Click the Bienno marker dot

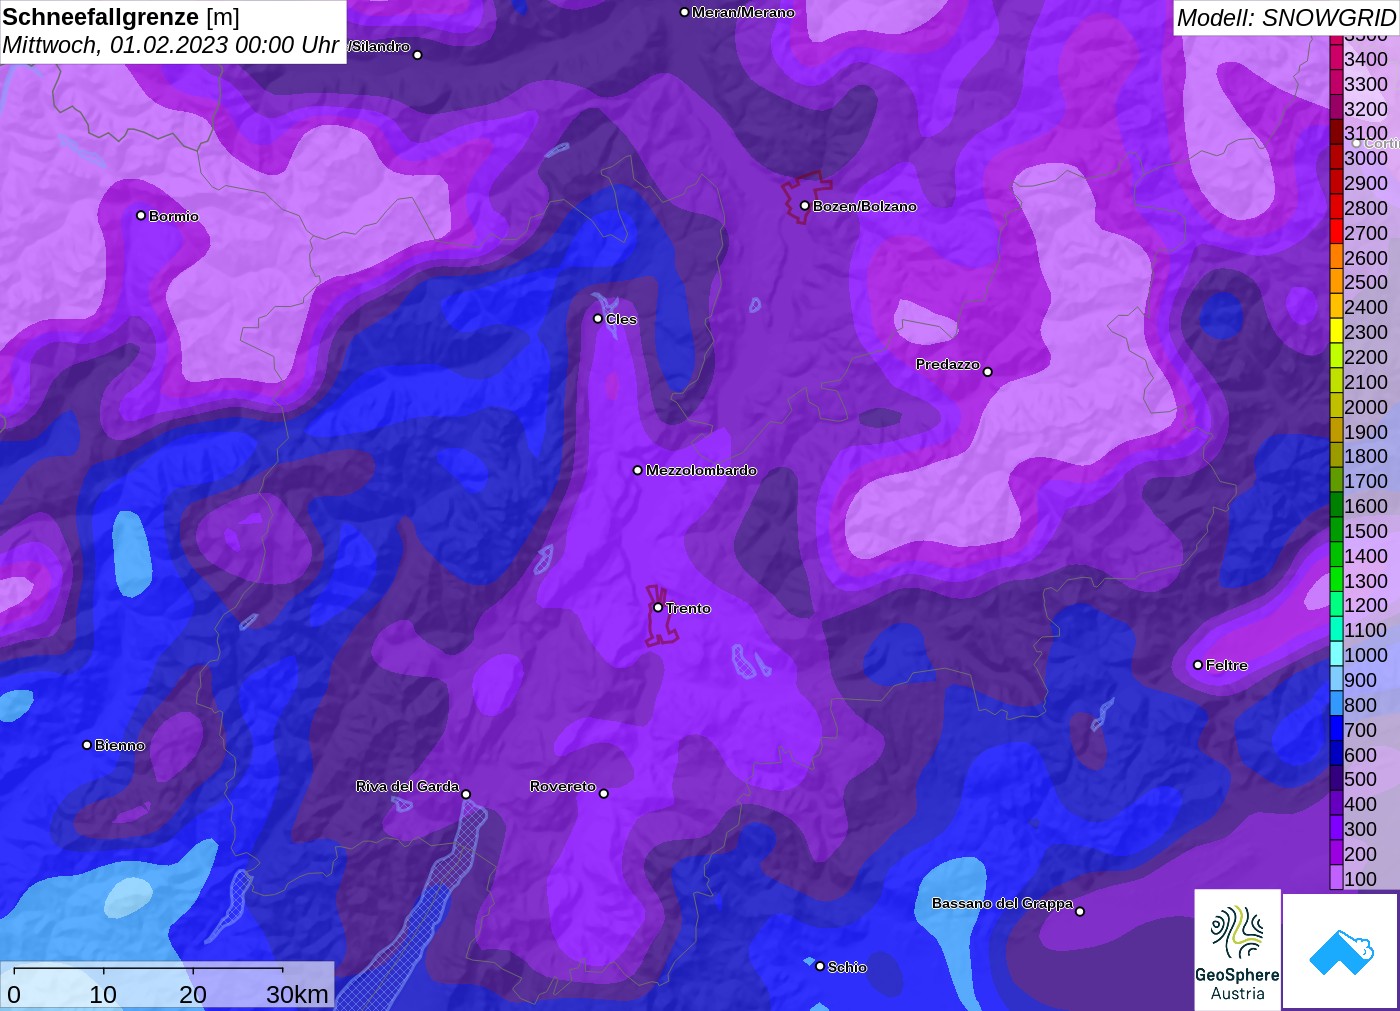[x=87, y=745]
